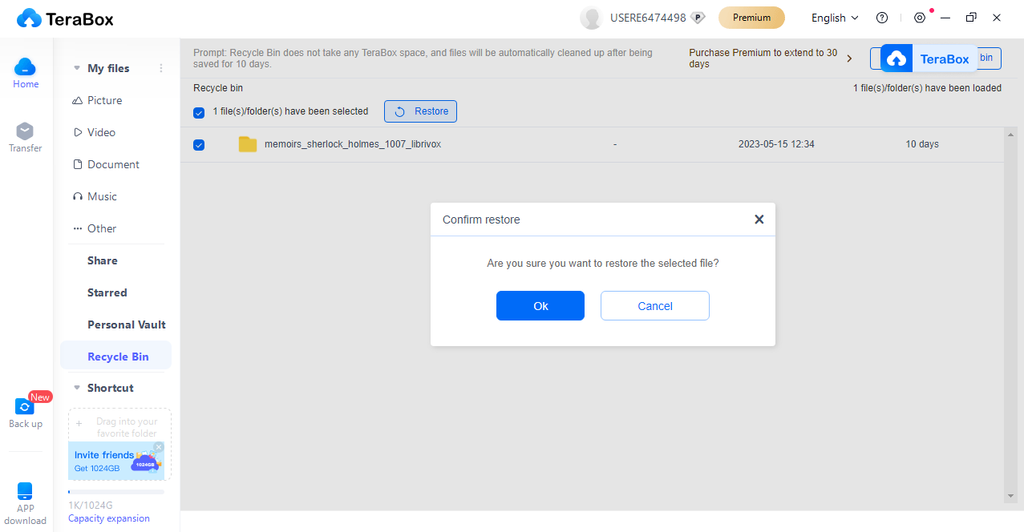Viewport: 1024px width, 532px height.
Task: Collapse the Shortcut section
Action: coord(78,388)
